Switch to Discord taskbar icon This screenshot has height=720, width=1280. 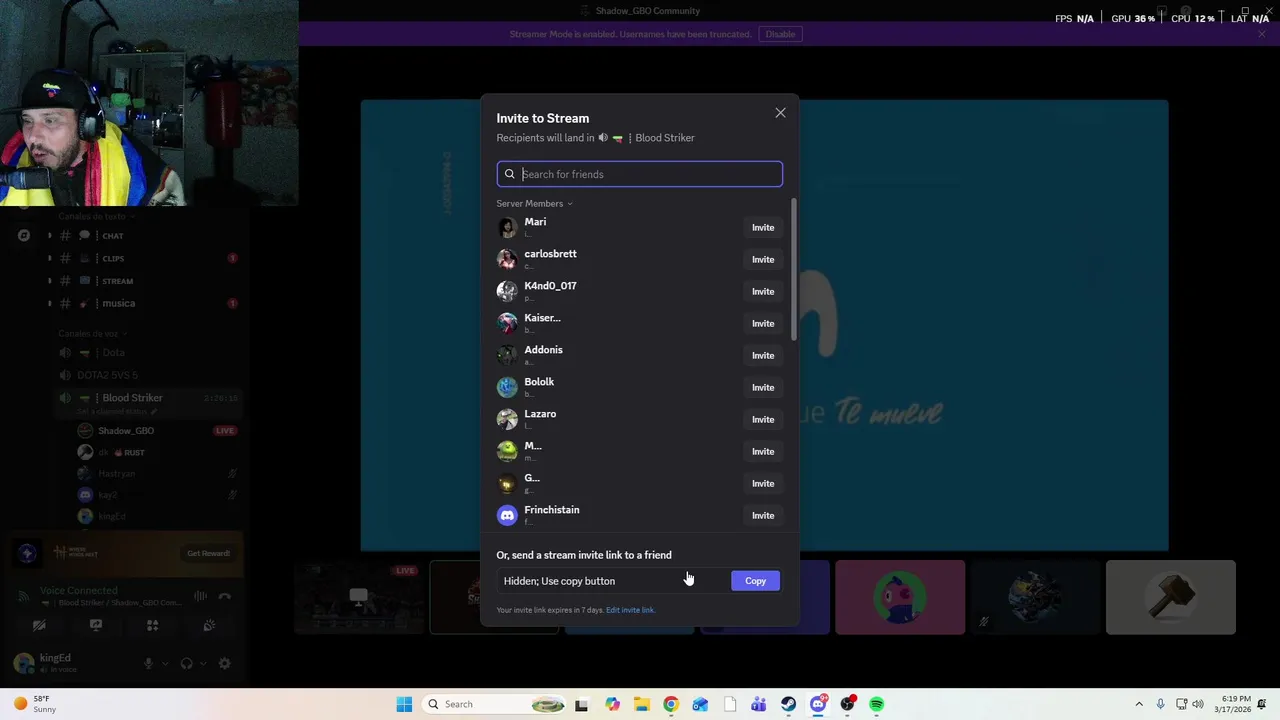(818, 704)
